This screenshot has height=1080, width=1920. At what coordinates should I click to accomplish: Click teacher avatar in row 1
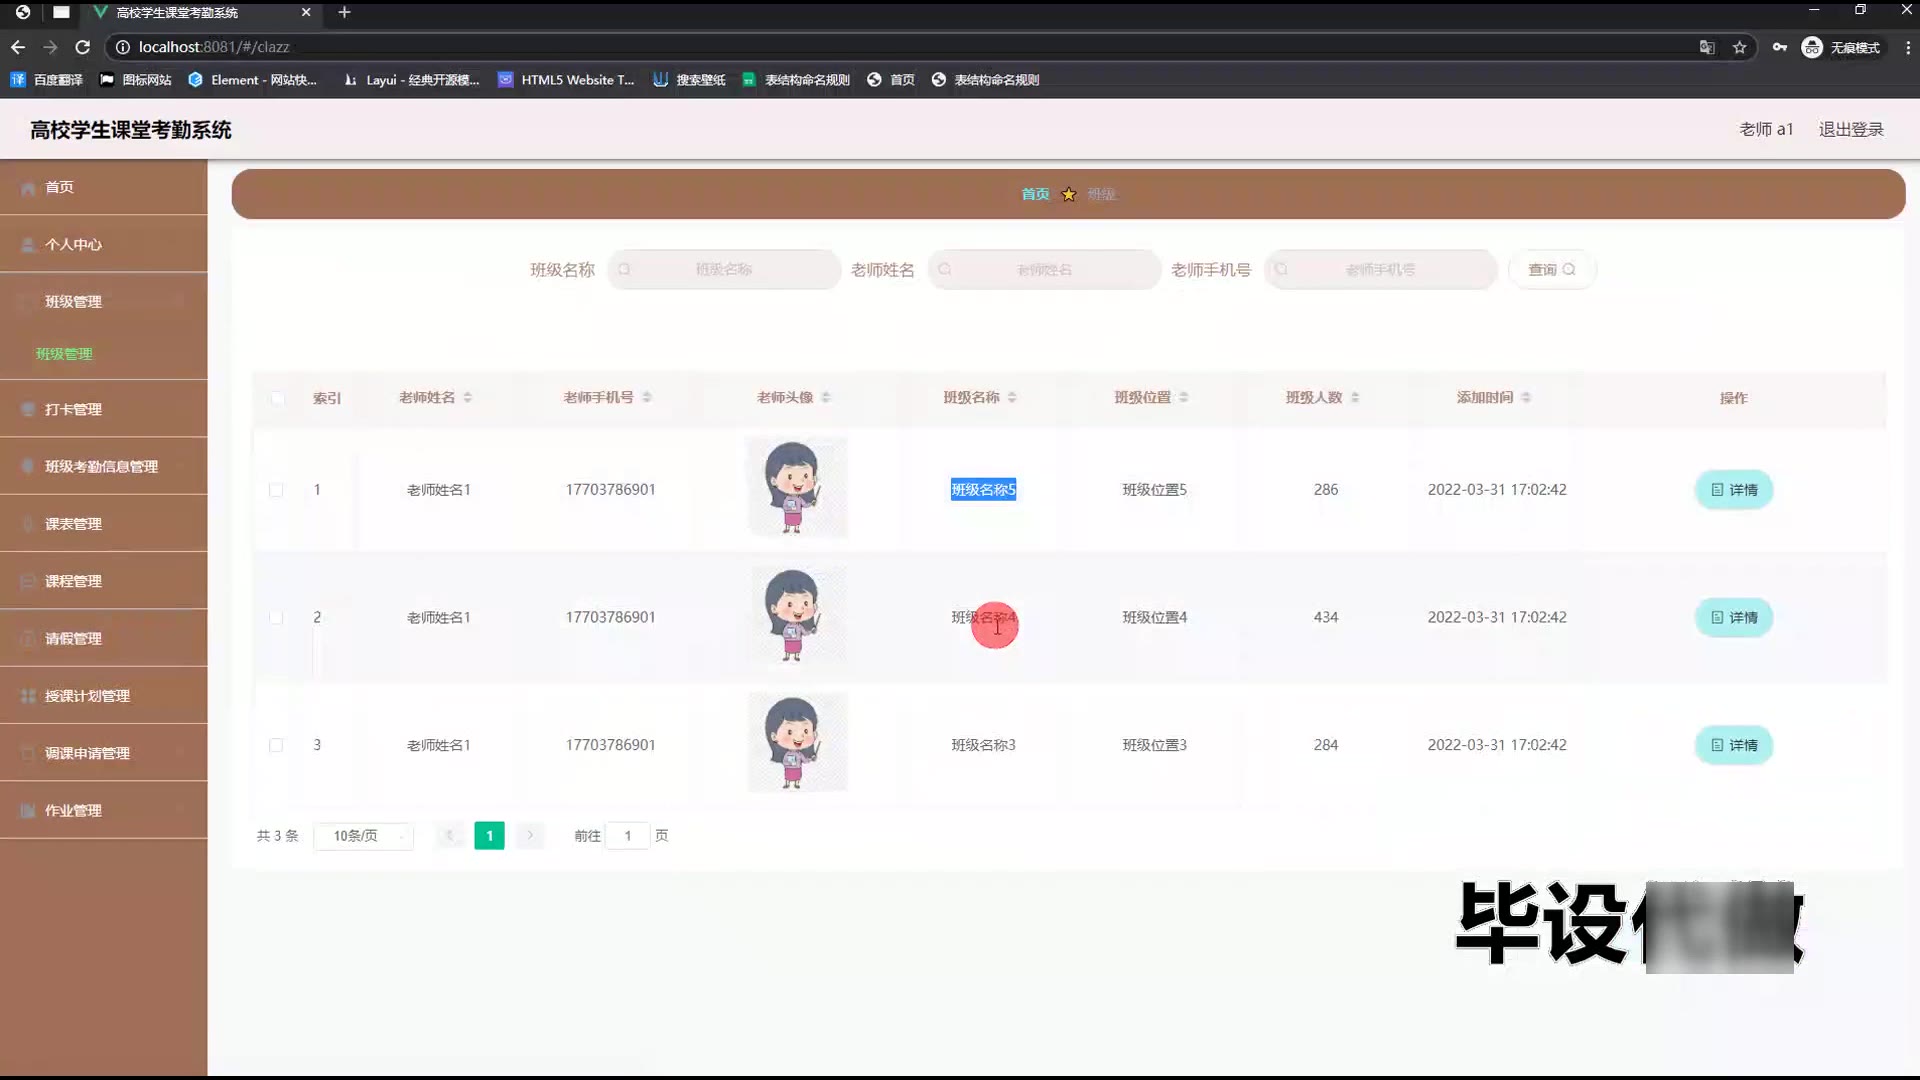(797, 488)
